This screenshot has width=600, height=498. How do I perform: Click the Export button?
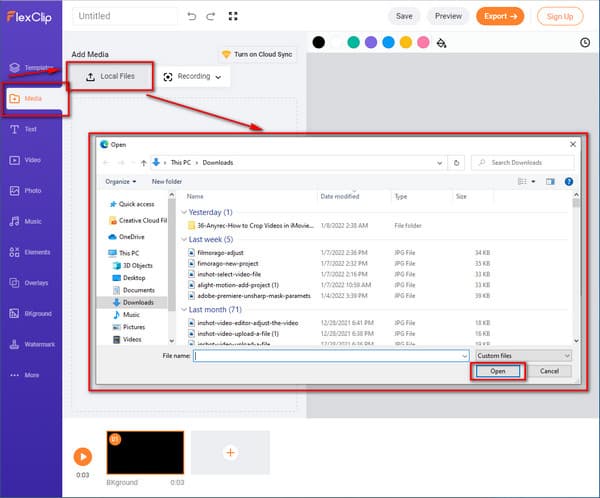500,16
